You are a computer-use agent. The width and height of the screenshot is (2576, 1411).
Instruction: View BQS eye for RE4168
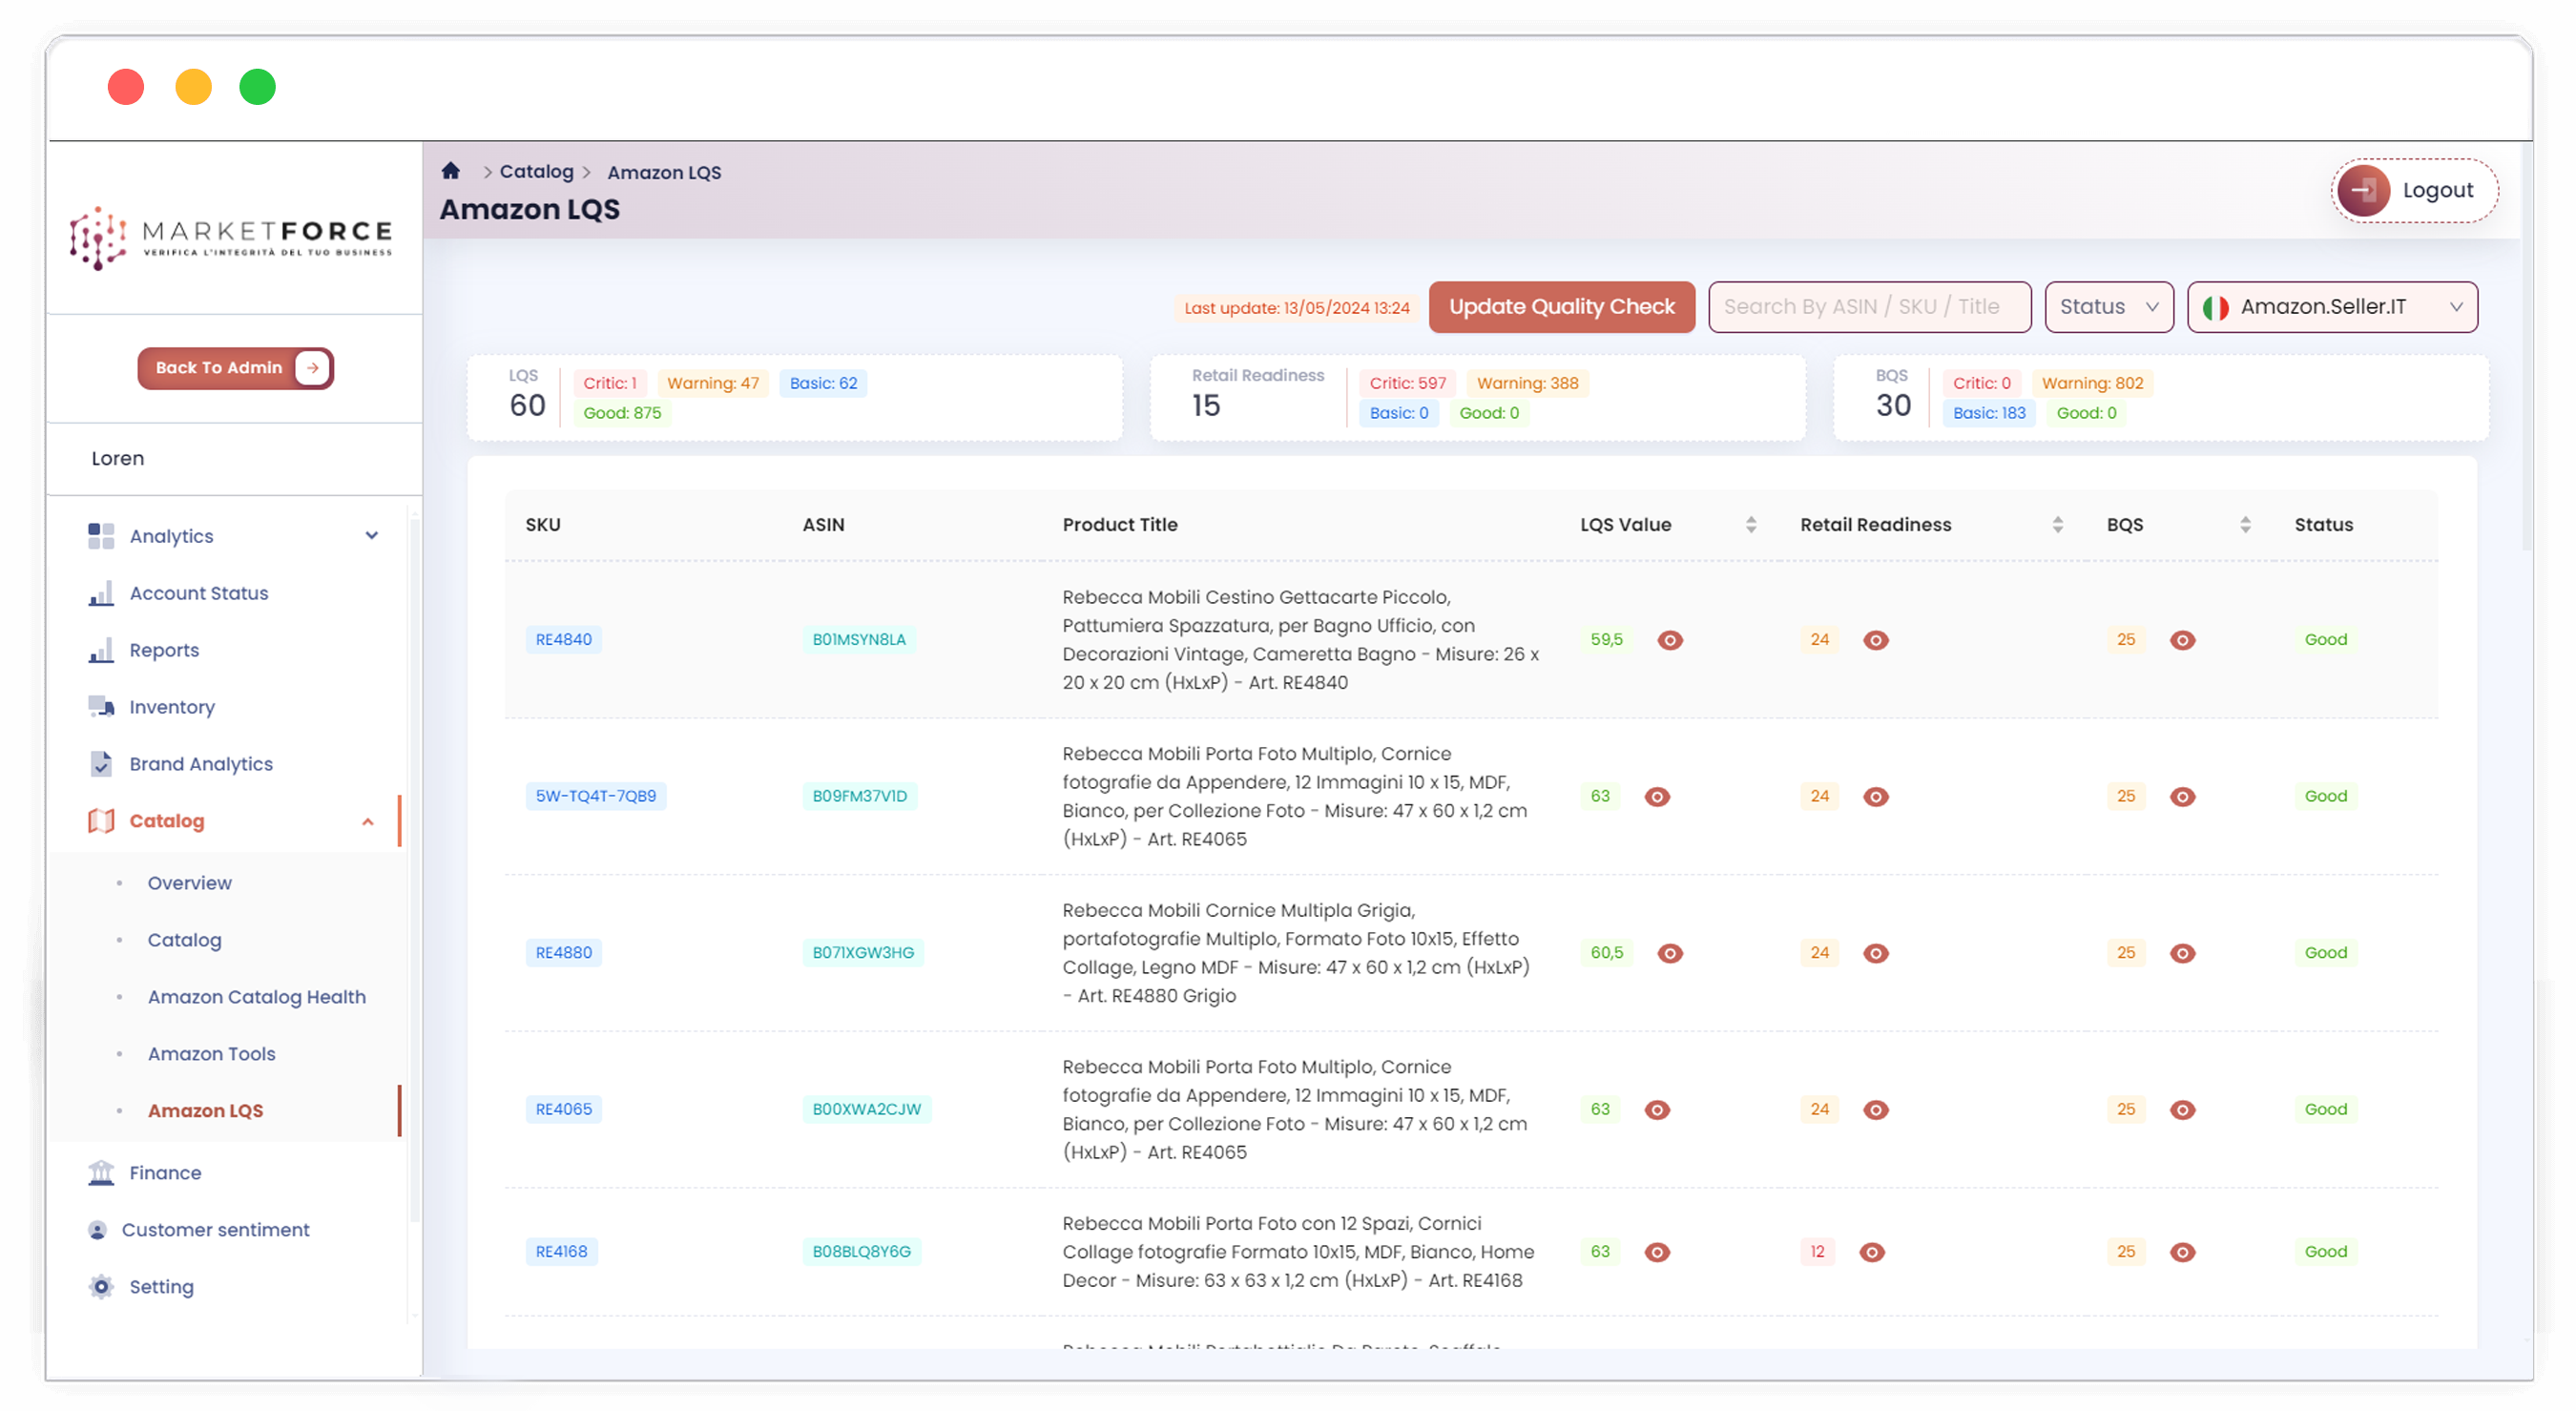pos(2183,1252)
